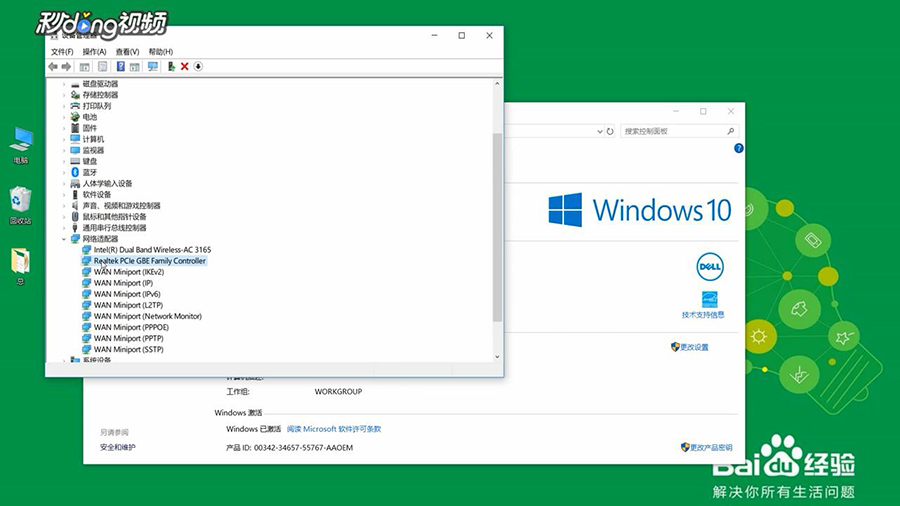Click the Back arrow in Device Manager toolbar

point(53,67)
